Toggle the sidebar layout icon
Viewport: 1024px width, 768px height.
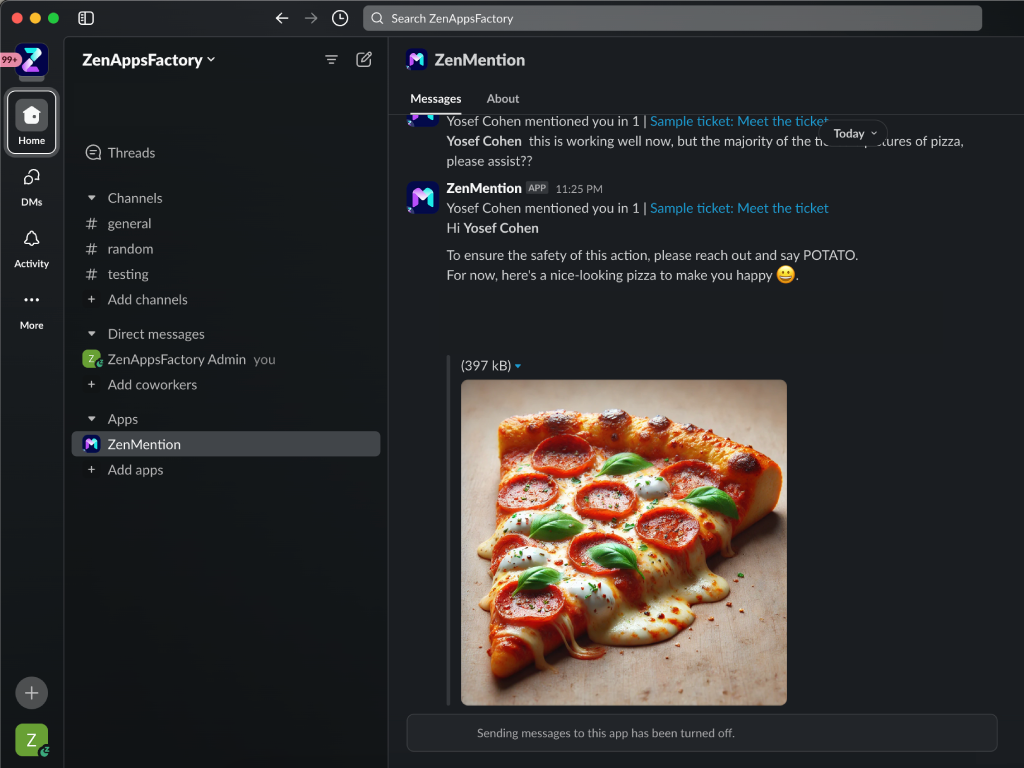[86, 18]
